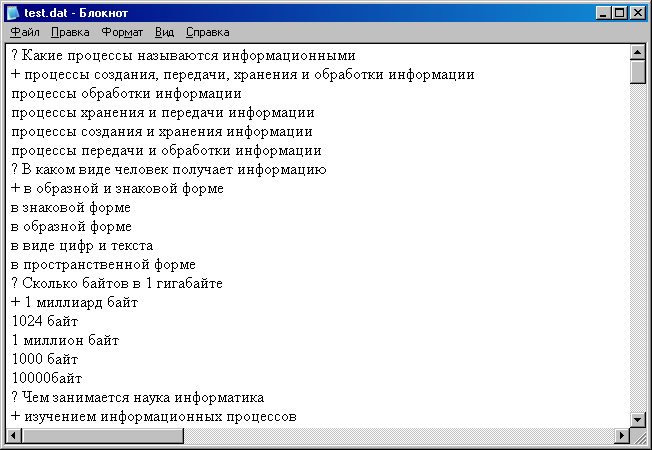This screenshot has width=652, height=450.
Task: Click the vertical scrollbar up arrow
Action: coord(637,52)
